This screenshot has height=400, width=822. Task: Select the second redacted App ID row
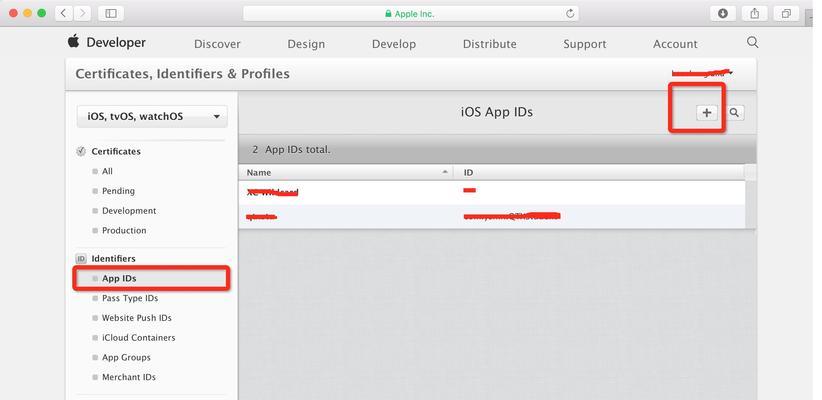click(x=492, y=216)
